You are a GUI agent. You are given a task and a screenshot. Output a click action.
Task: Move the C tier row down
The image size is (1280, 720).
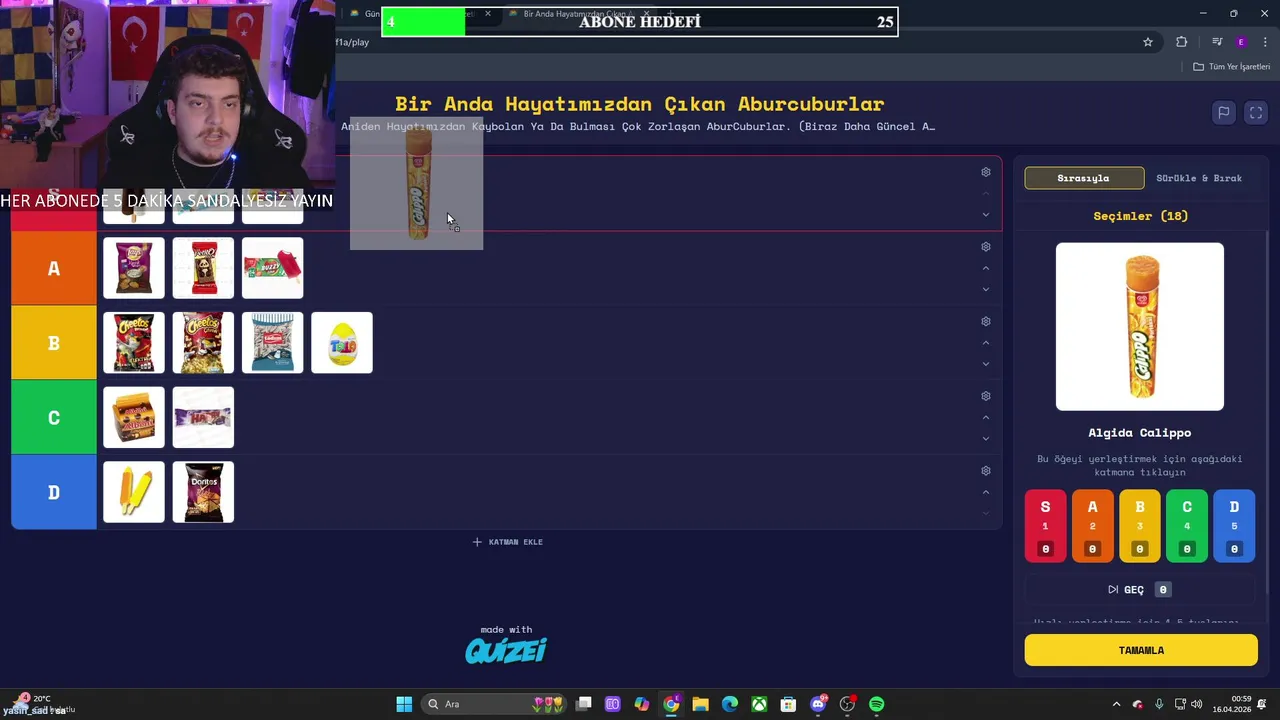(x=985, y=439)
